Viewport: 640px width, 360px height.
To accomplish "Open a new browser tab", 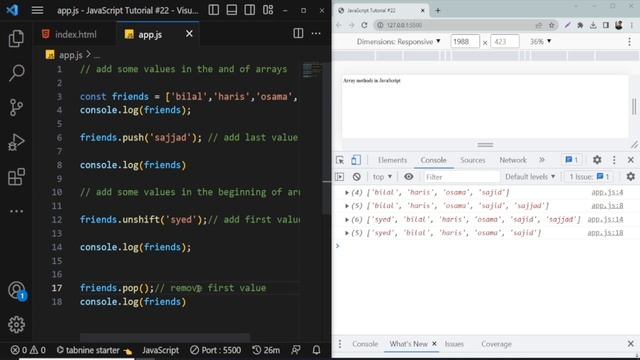I will [x=438, y=11].
